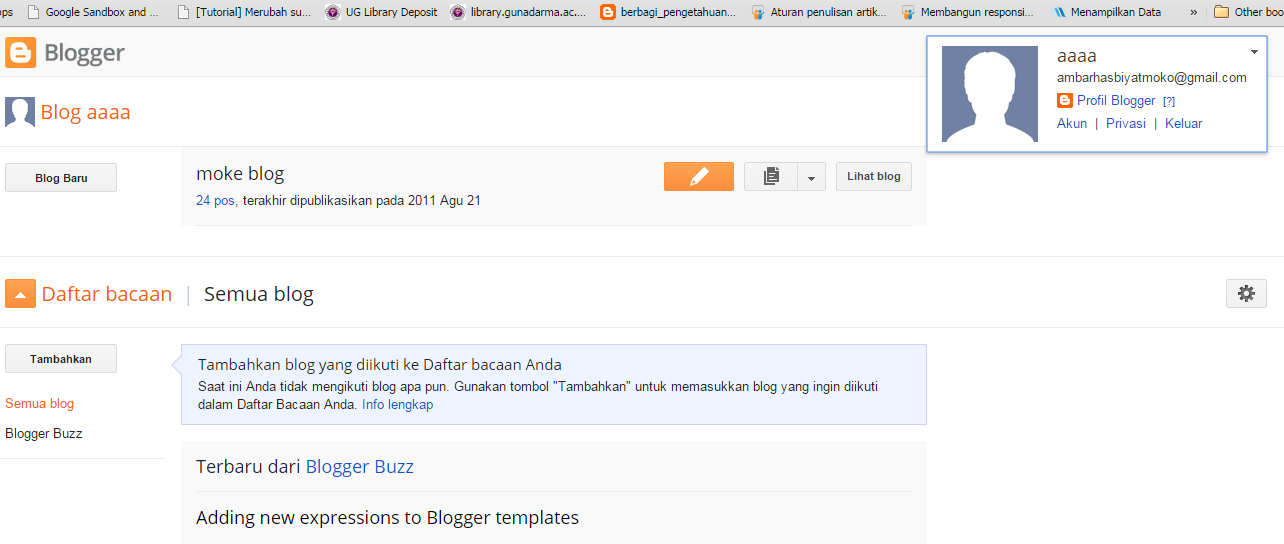The image size is (1284, 544).
Task: Open Akun account settings link
Action: (1072, 124)
